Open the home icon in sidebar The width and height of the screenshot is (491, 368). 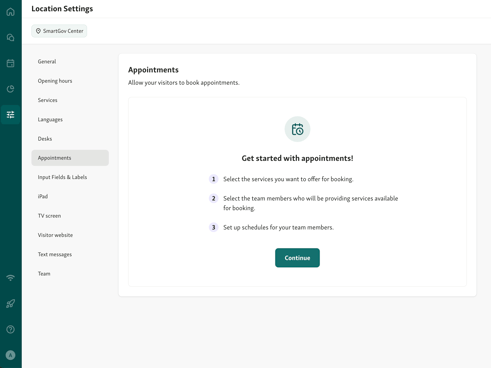tap(11, 12)
